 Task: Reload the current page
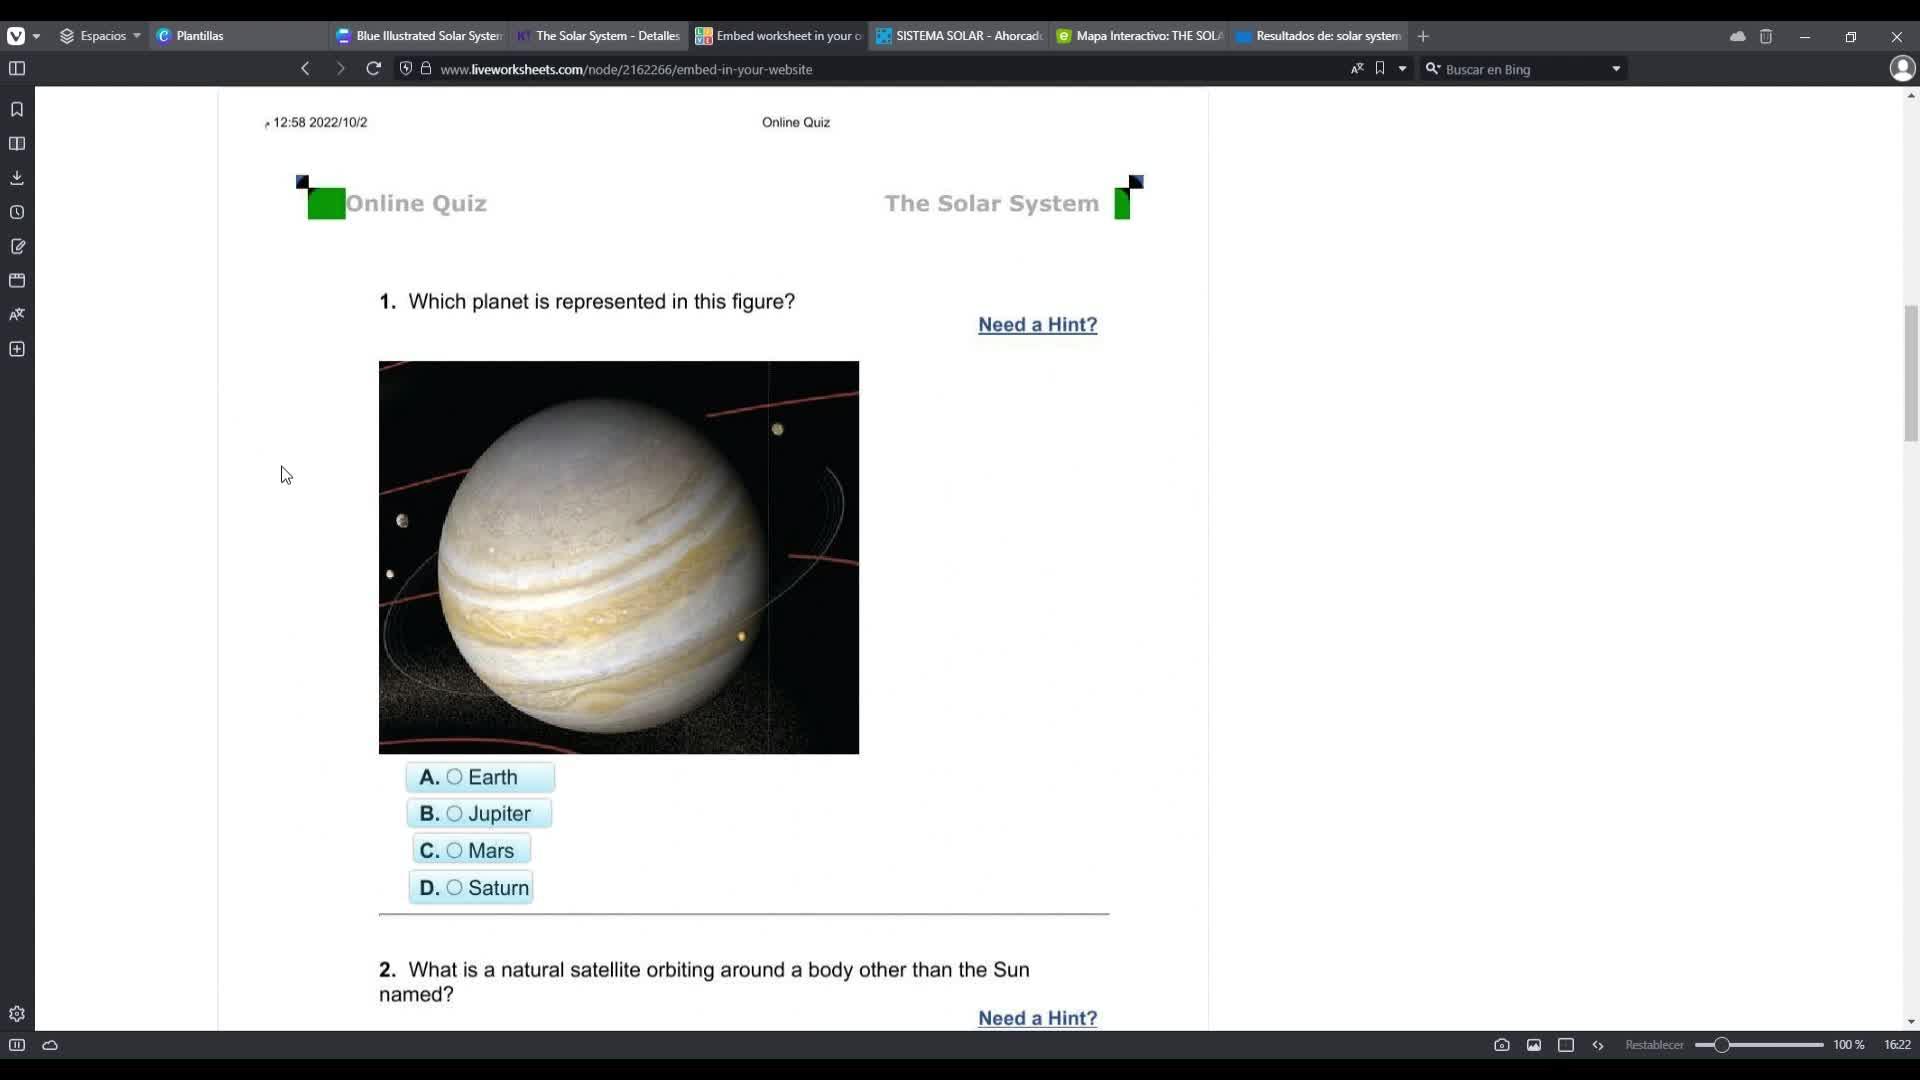373,69
